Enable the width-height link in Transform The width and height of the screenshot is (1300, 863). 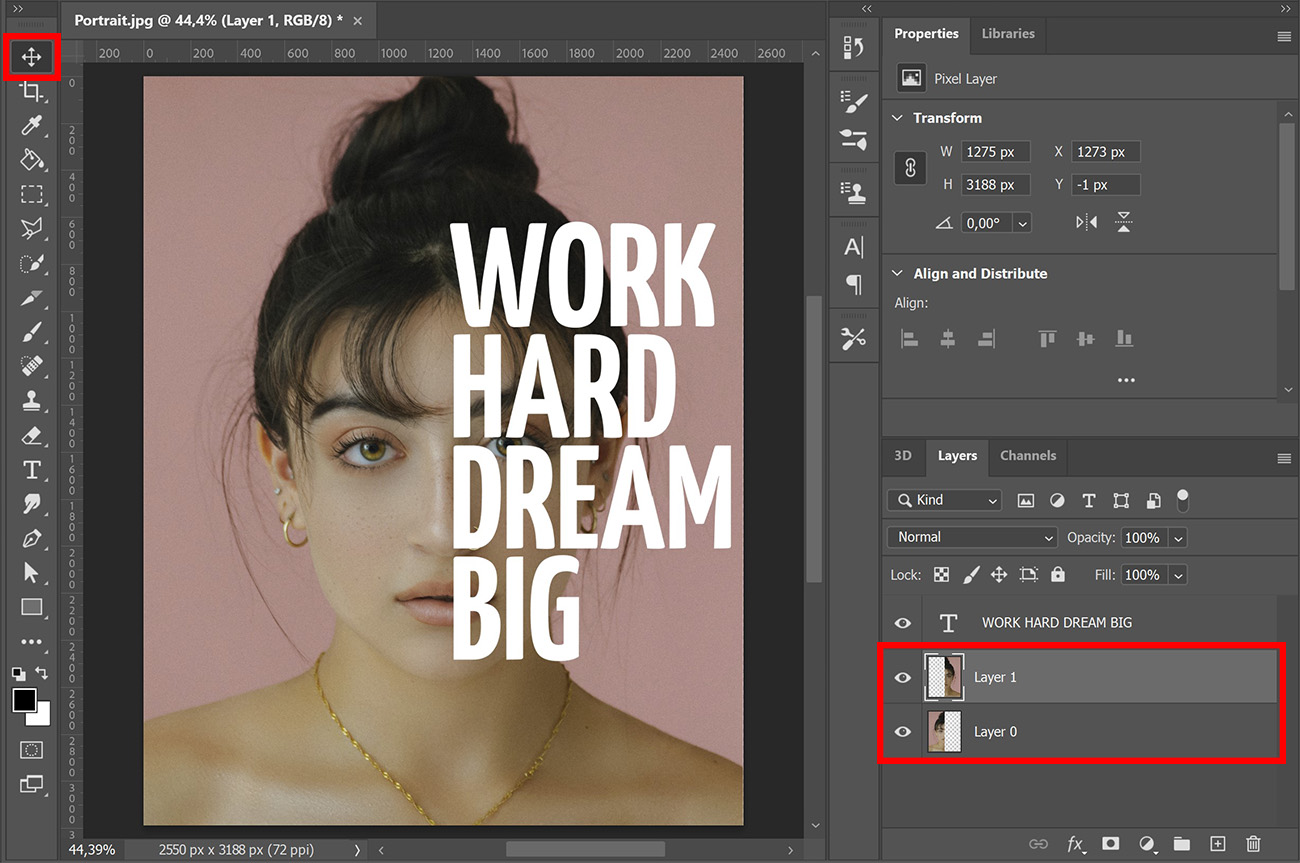pyautogui.click(x=909, y=168)
